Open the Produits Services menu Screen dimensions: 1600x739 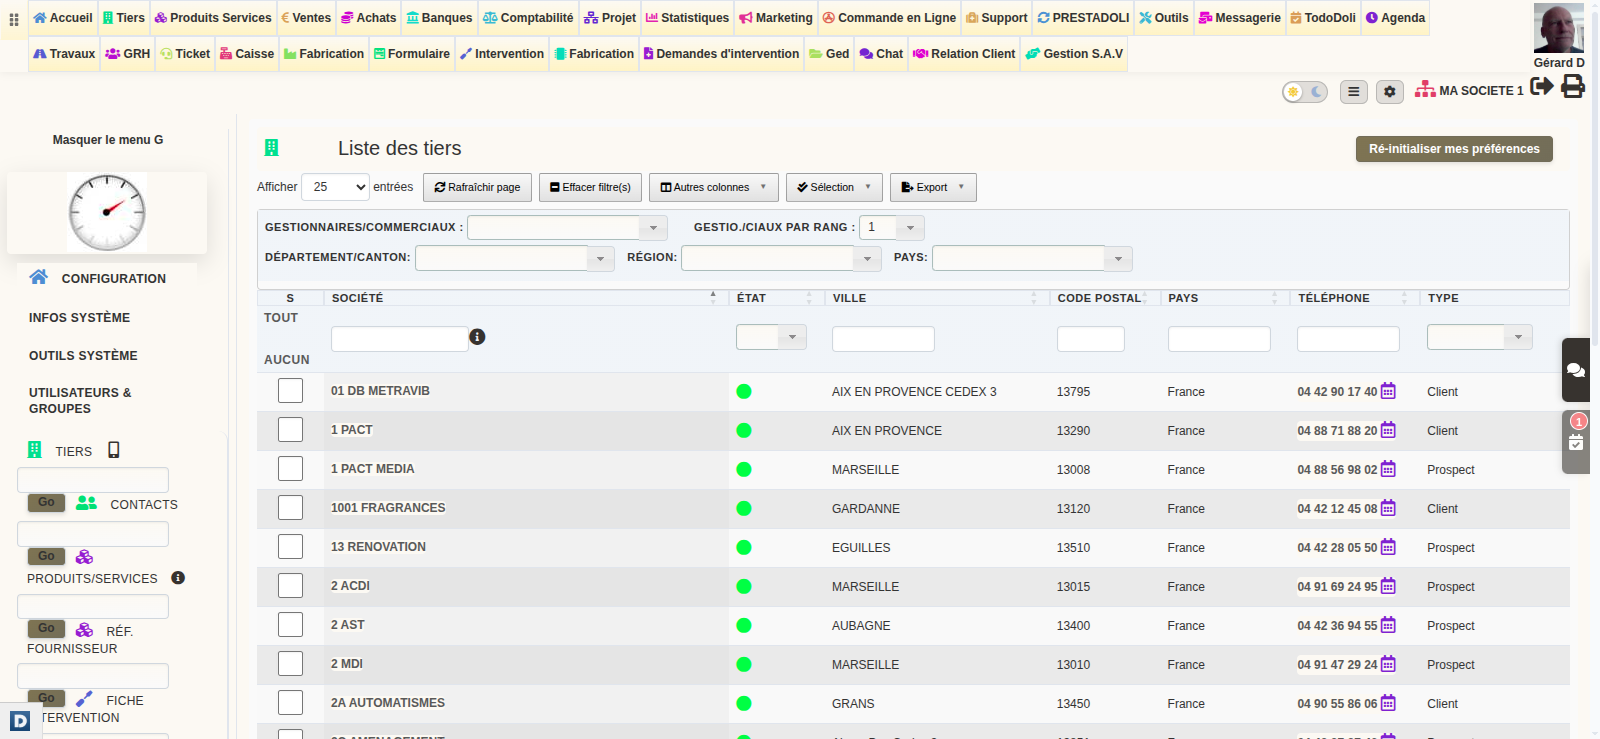tap(212, 18)
